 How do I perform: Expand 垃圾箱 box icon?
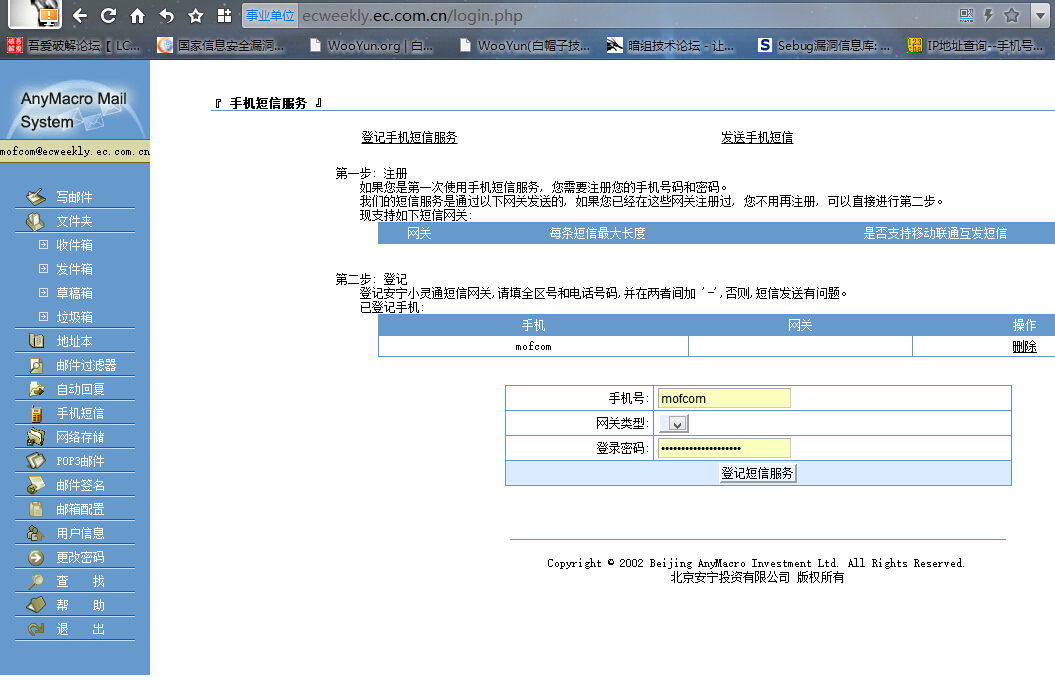(x=43, y=316)
